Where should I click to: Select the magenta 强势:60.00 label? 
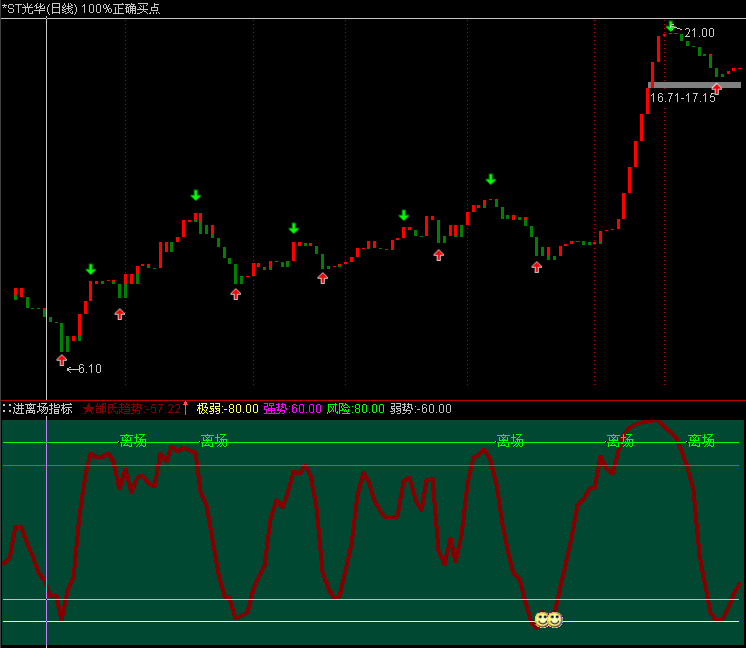click(x=292, y=409)
